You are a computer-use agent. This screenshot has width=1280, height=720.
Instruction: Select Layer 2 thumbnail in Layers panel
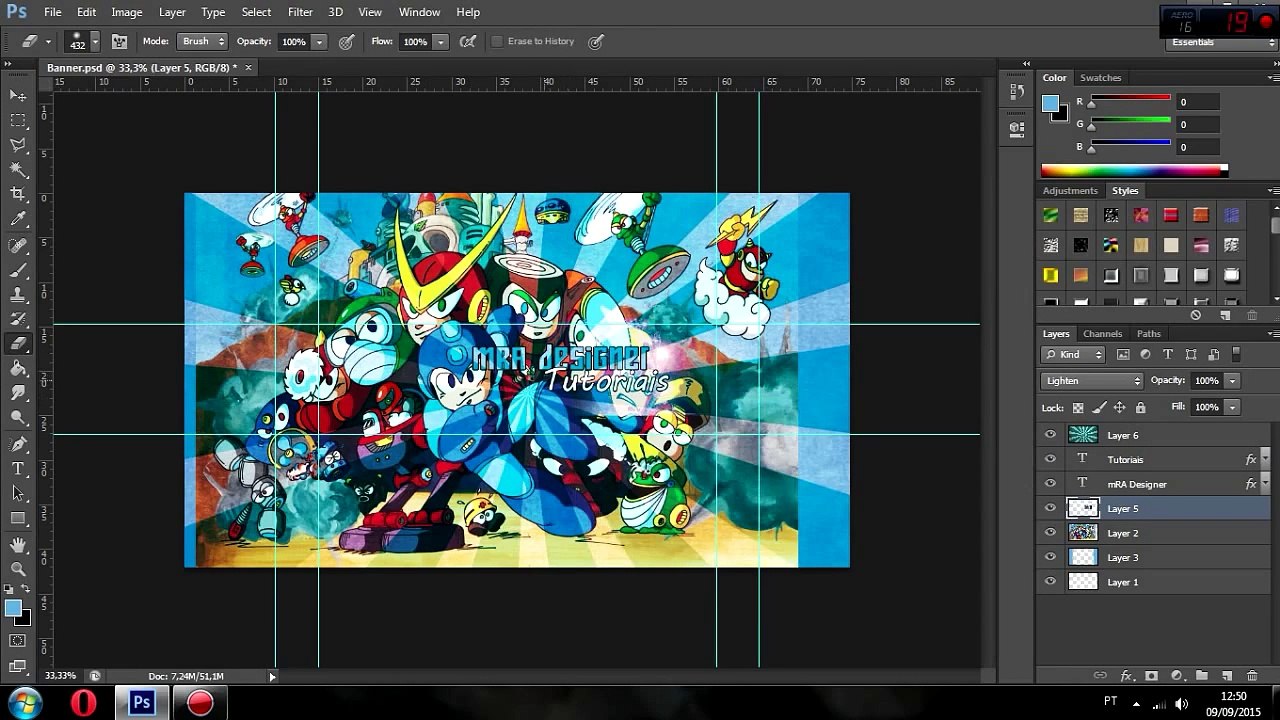click(1083, 533)
